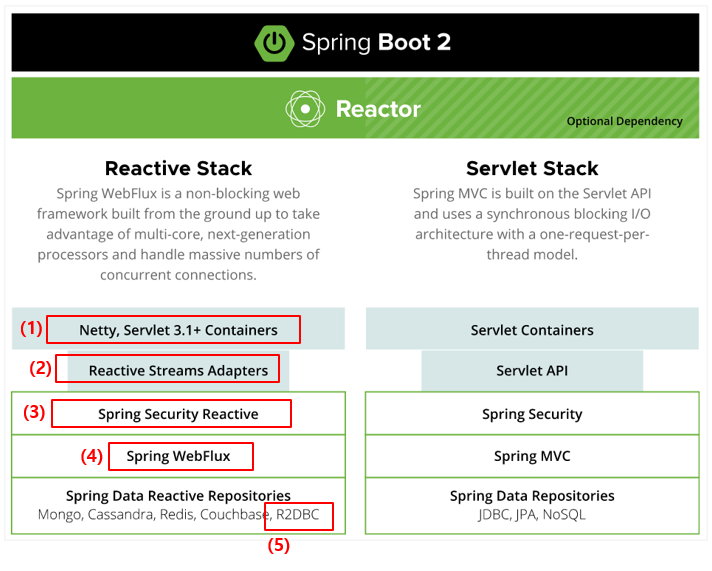This screenshot has width=712, height=571.
Task: Select the 'Netty, Servlet 3.1+ Containers' box
Action: pyautogui.click(x=173, y=330)
